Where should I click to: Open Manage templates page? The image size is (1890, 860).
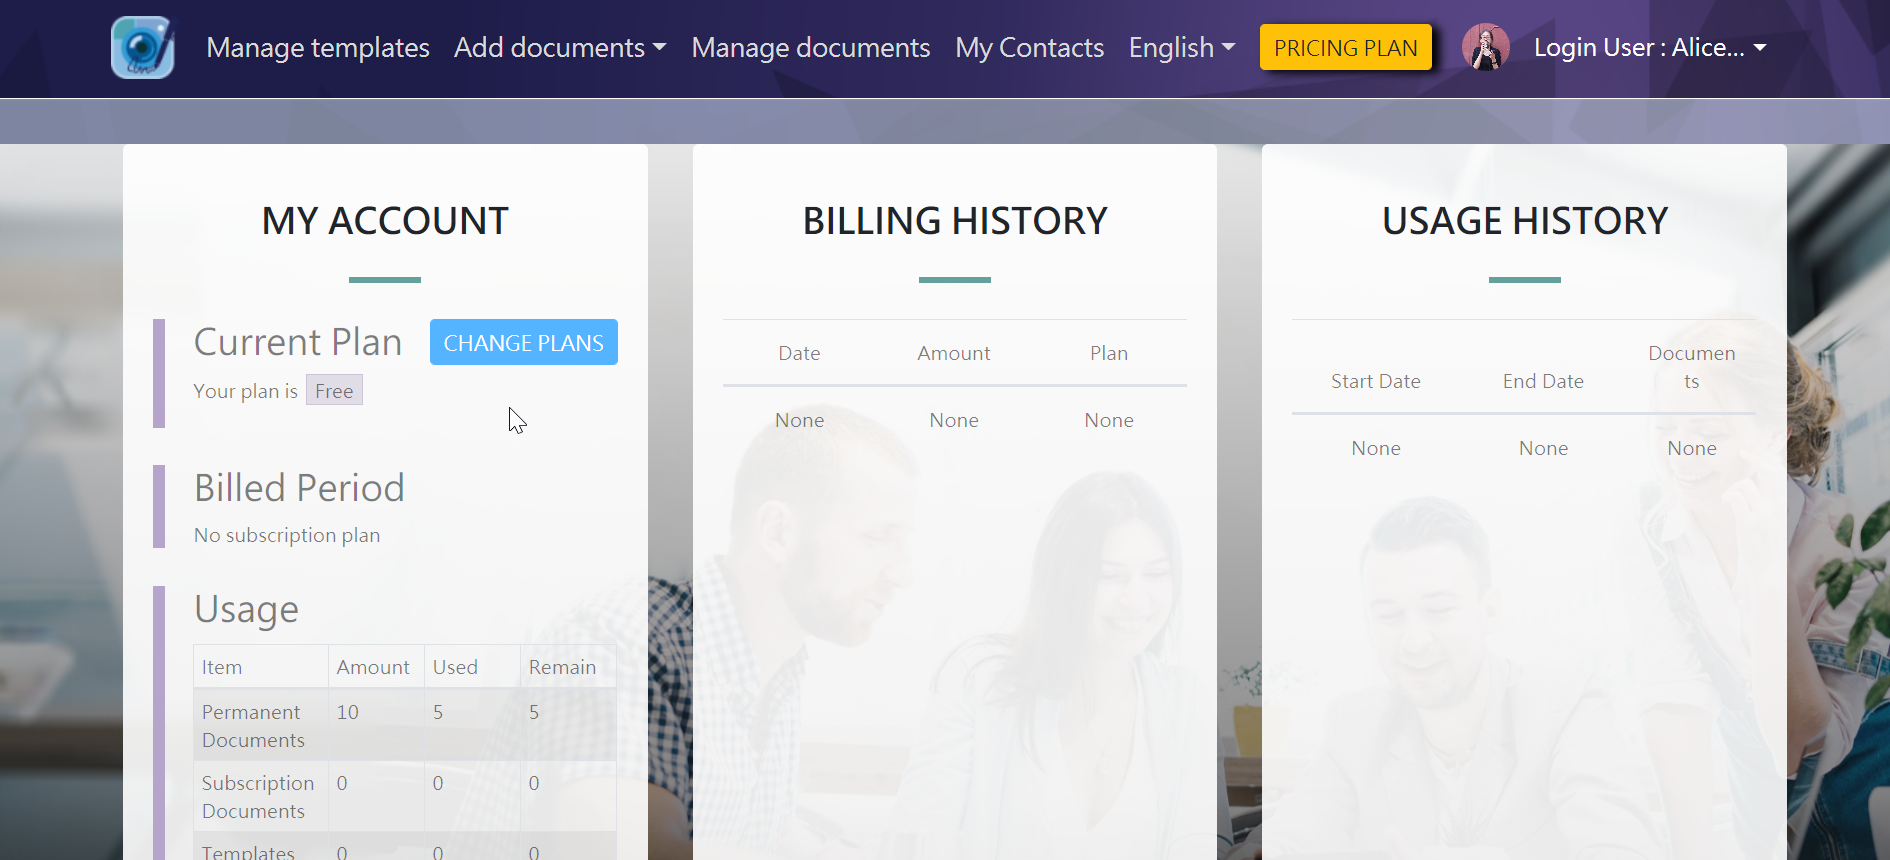(x=318, y=47)
